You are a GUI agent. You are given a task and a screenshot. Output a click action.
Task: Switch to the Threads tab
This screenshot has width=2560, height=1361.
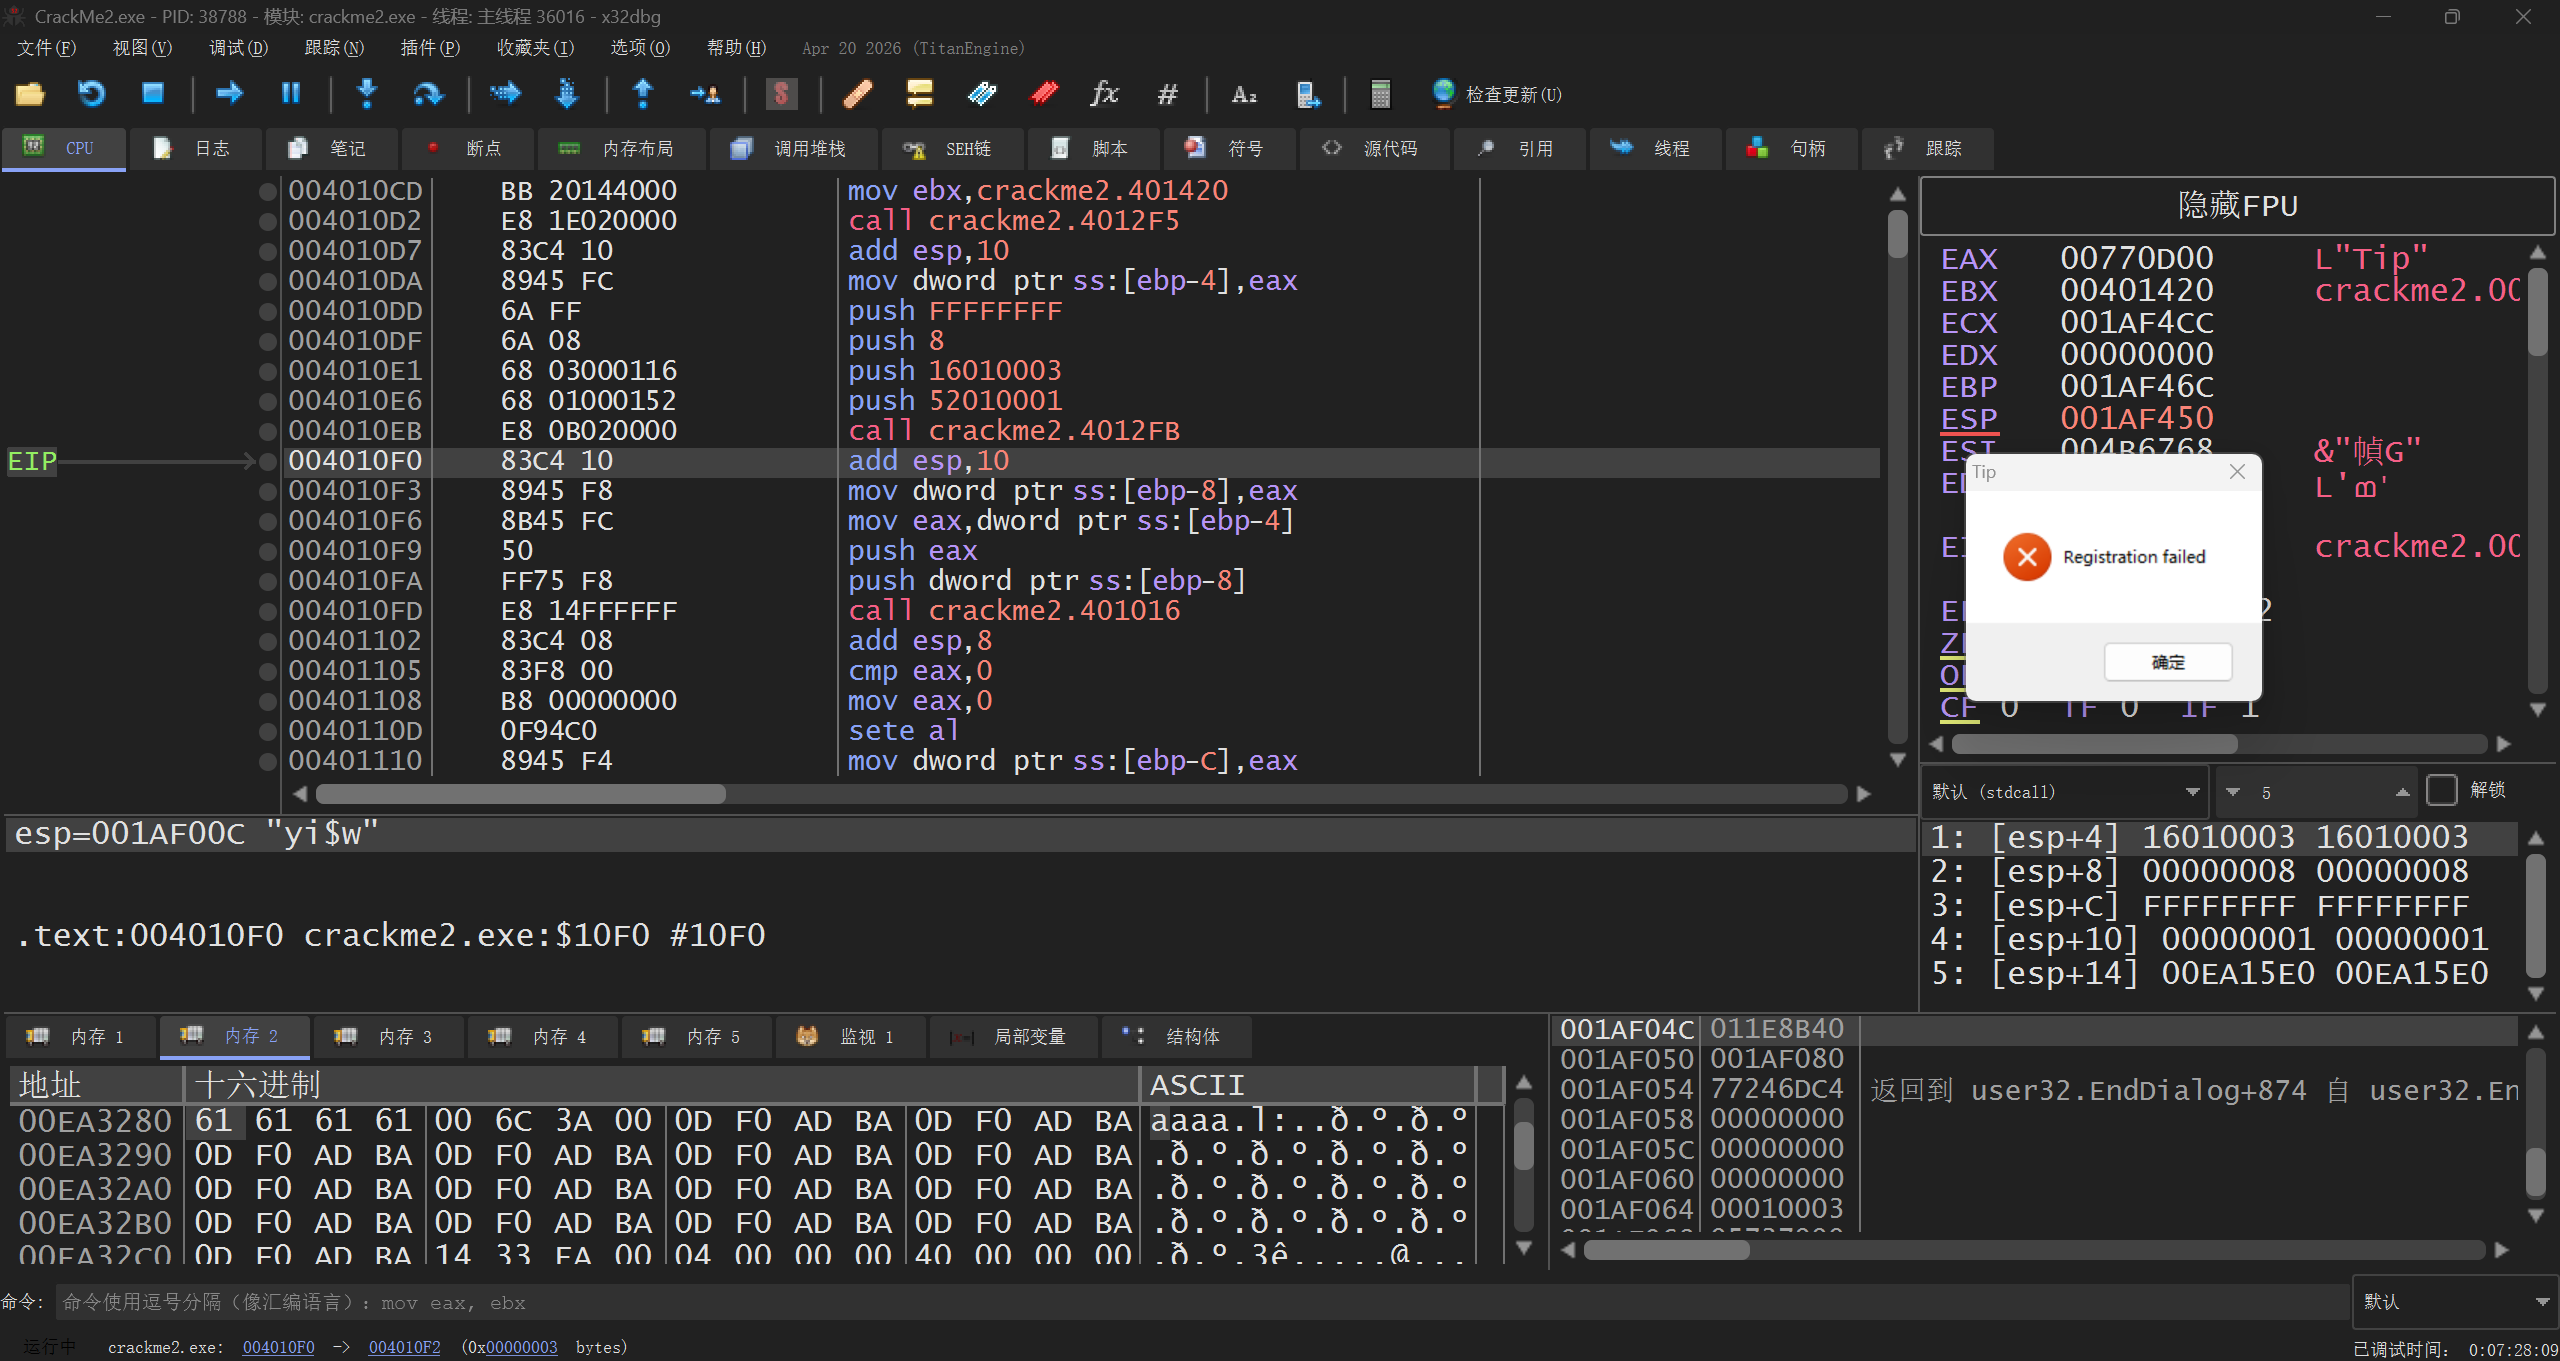(x=1654, y=148)
